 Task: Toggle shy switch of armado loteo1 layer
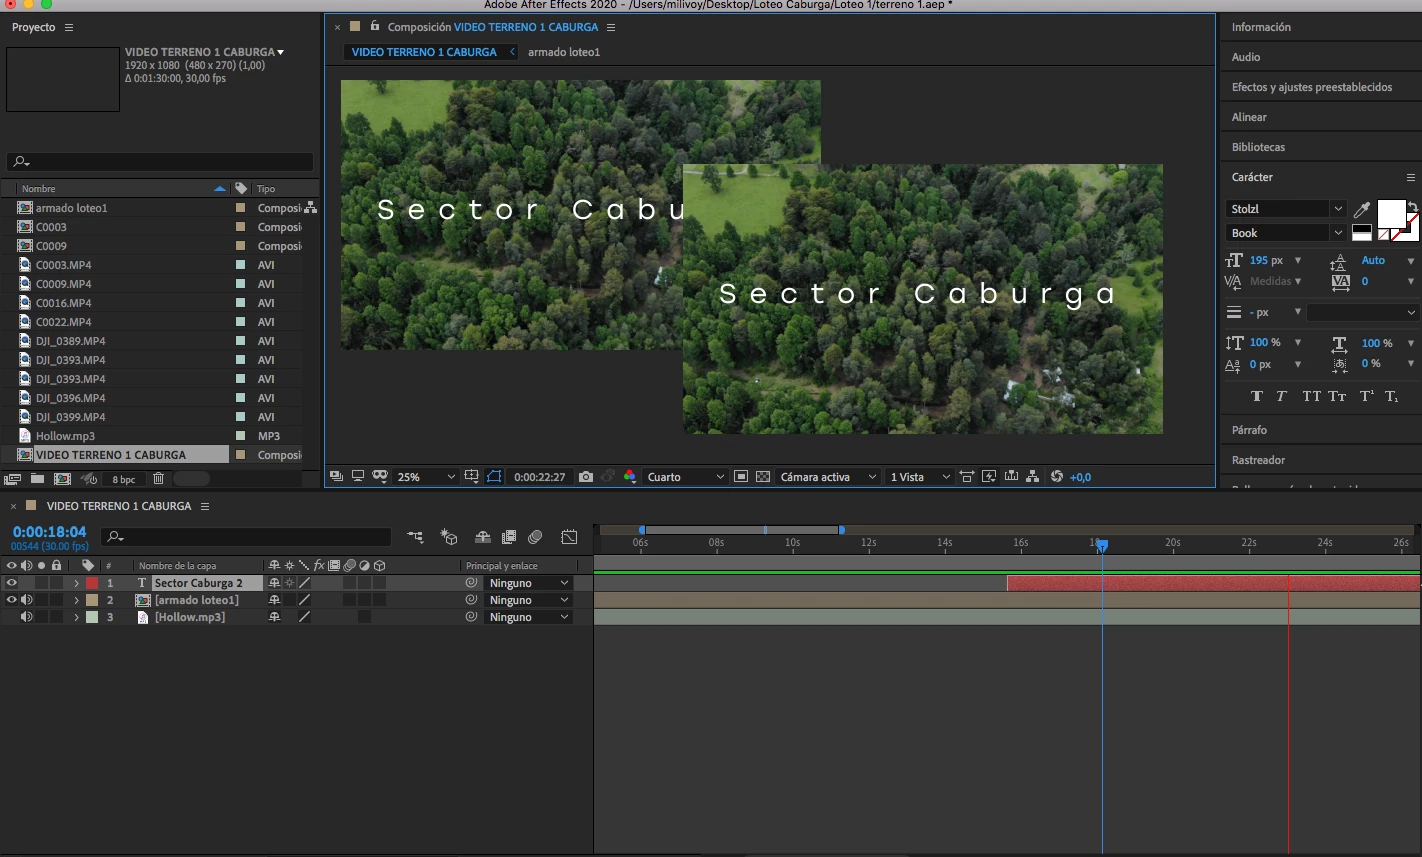tap(274, 600)
